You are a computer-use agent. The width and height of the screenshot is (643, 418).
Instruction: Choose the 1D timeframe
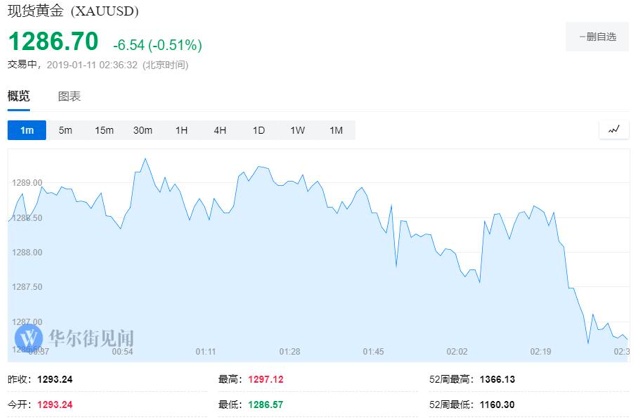point(258,131)
